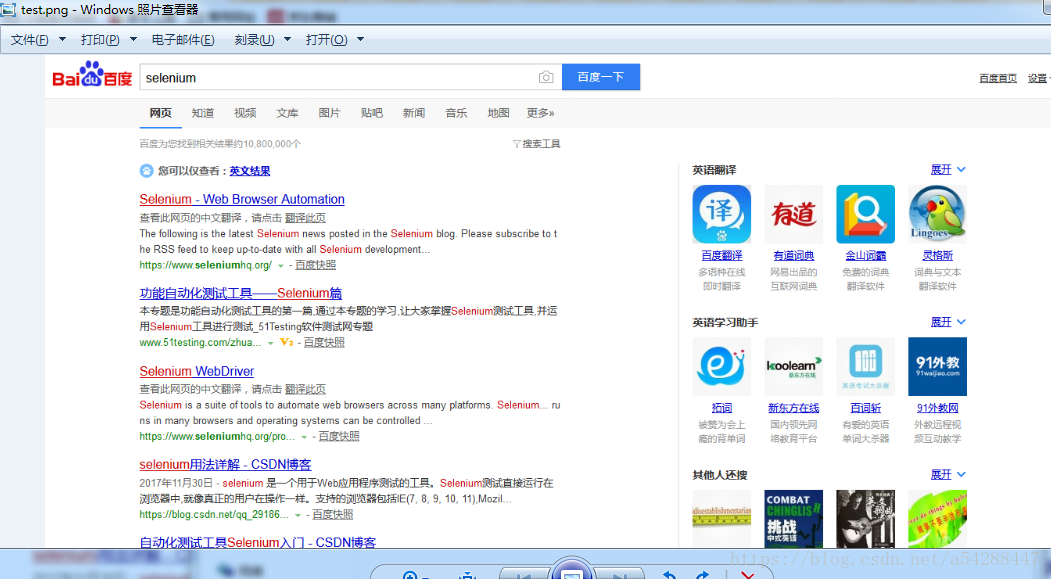
Task: Open the ruler disestablishmentarian thumbnail
Action: [x=721, y=519]
